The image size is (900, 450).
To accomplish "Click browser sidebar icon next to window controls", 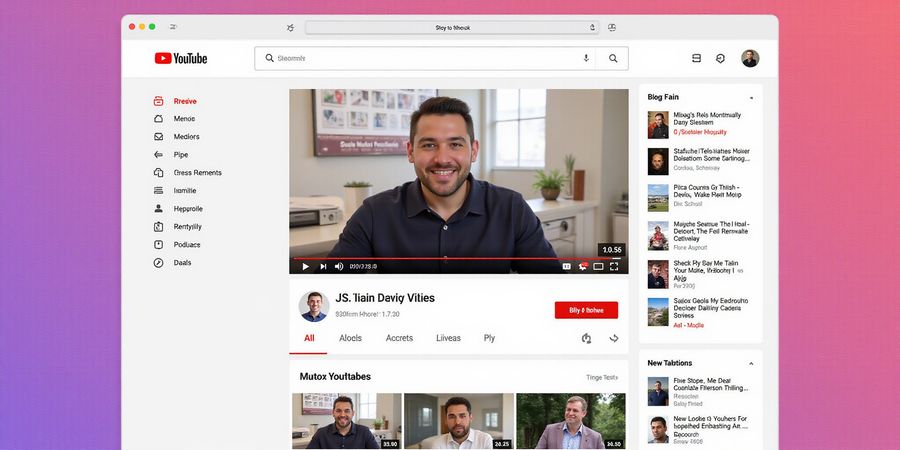I will pos(173,27).
